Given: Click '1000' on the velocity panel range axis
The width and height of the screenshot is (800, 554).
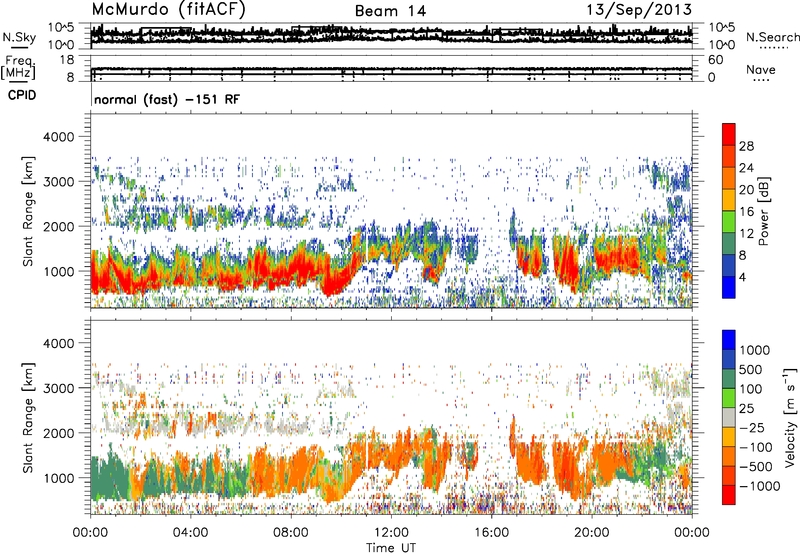Looking at the screenshot, I should [59, 478].
